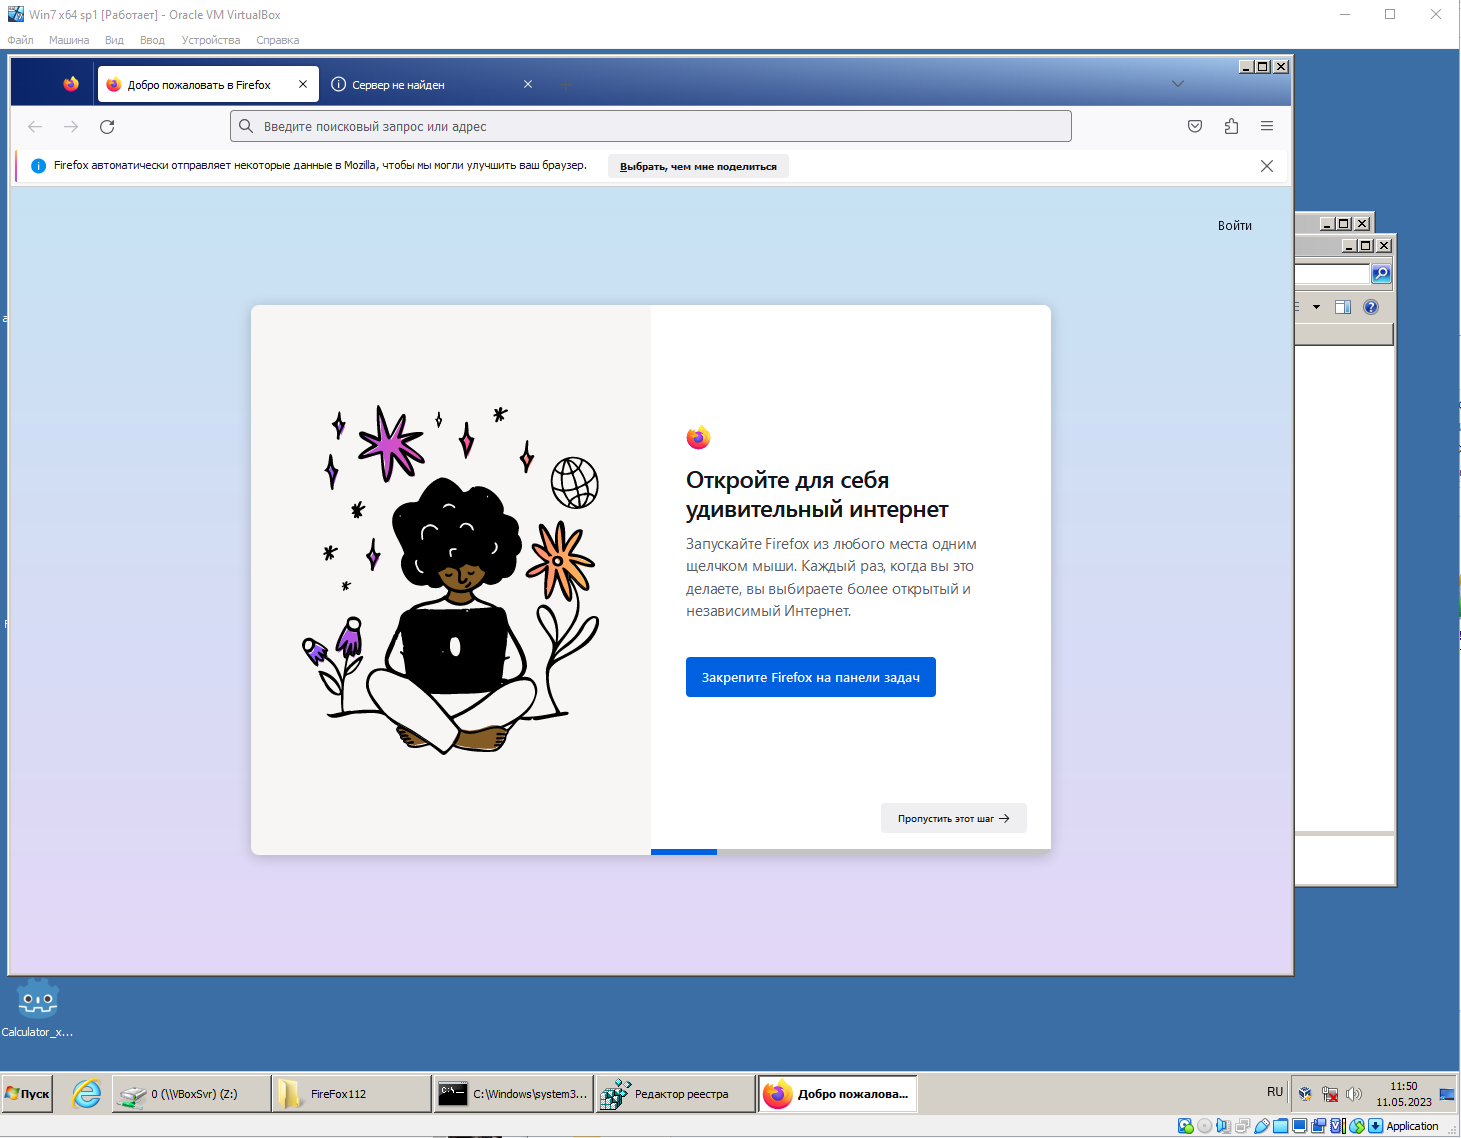1461x1138 pixels.
Task: Open the Windows 'Пуск' start button
Action: click(28, 1094)
